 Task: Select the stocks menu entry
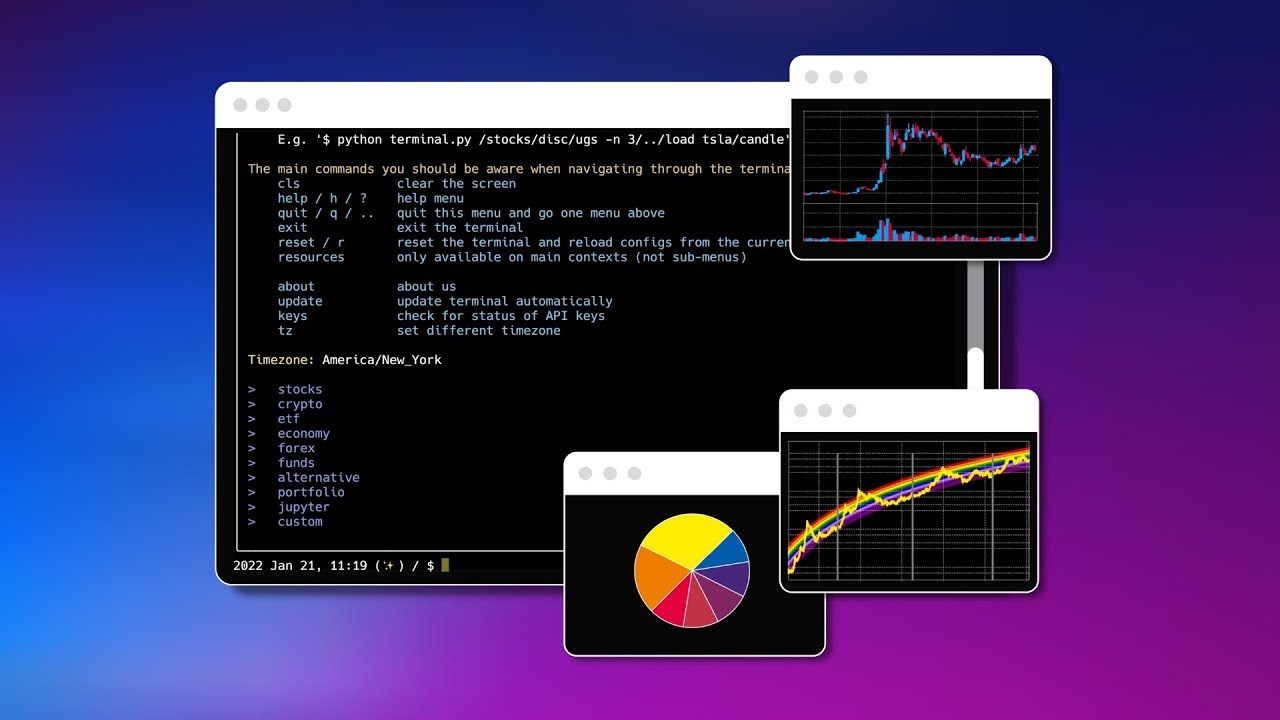coord(299,389)
